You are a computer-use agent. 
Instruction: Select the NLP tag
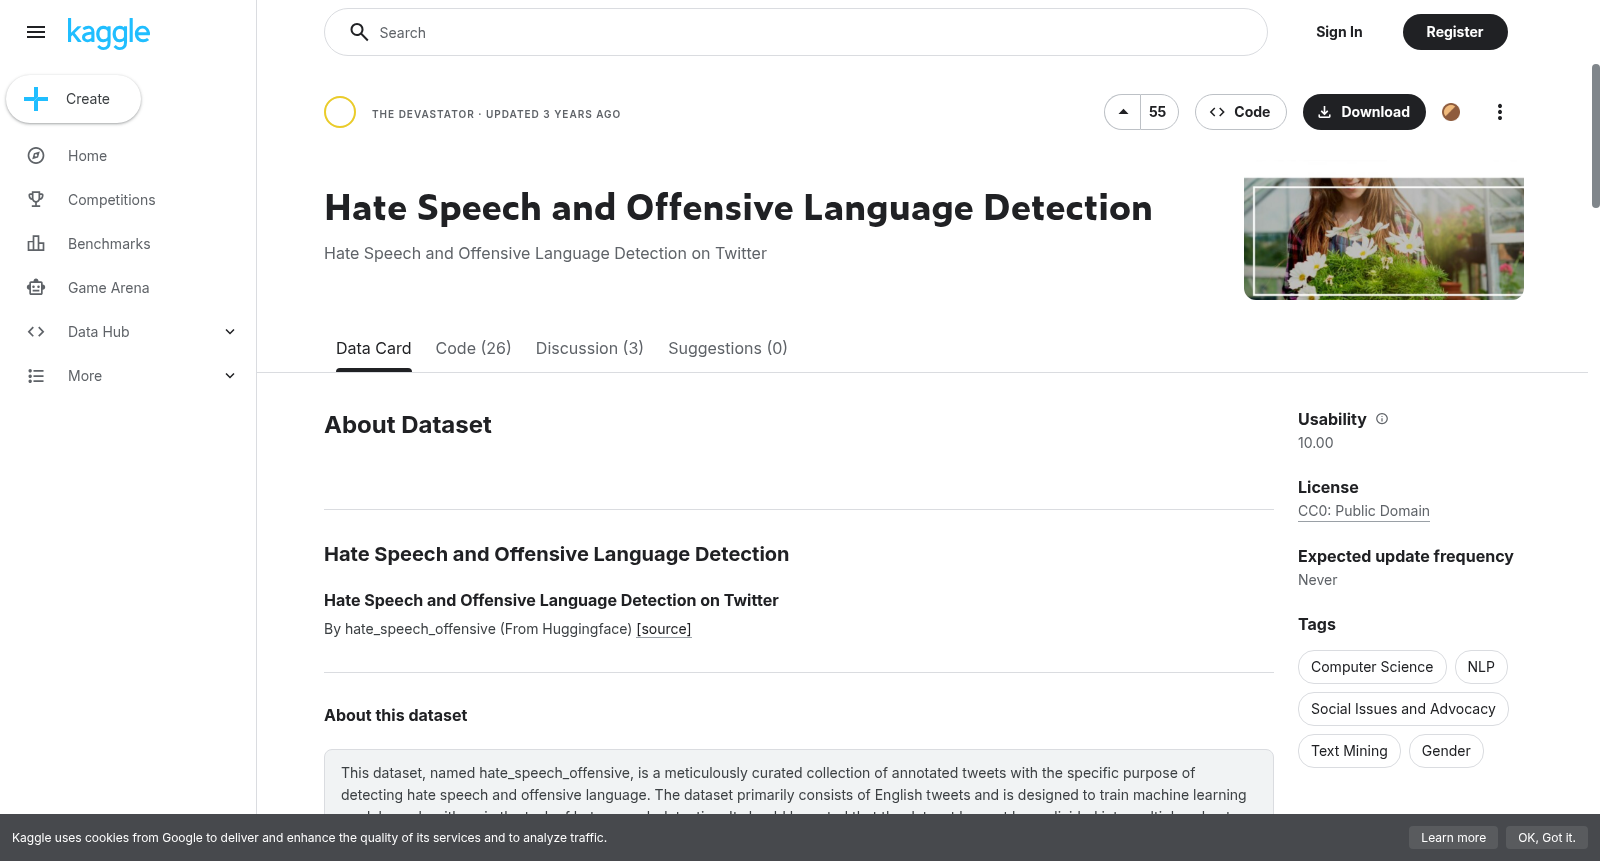(1481, 667)
